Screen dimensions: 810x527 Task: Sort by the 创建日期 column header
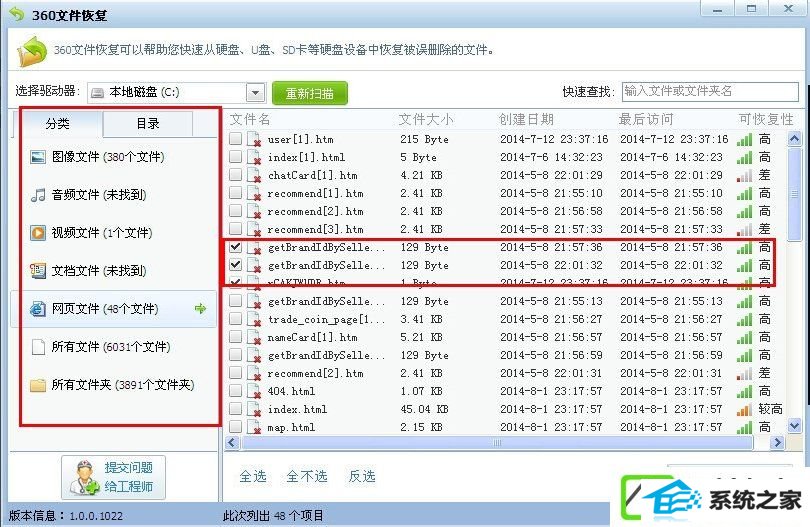click(x=526, y=120)
